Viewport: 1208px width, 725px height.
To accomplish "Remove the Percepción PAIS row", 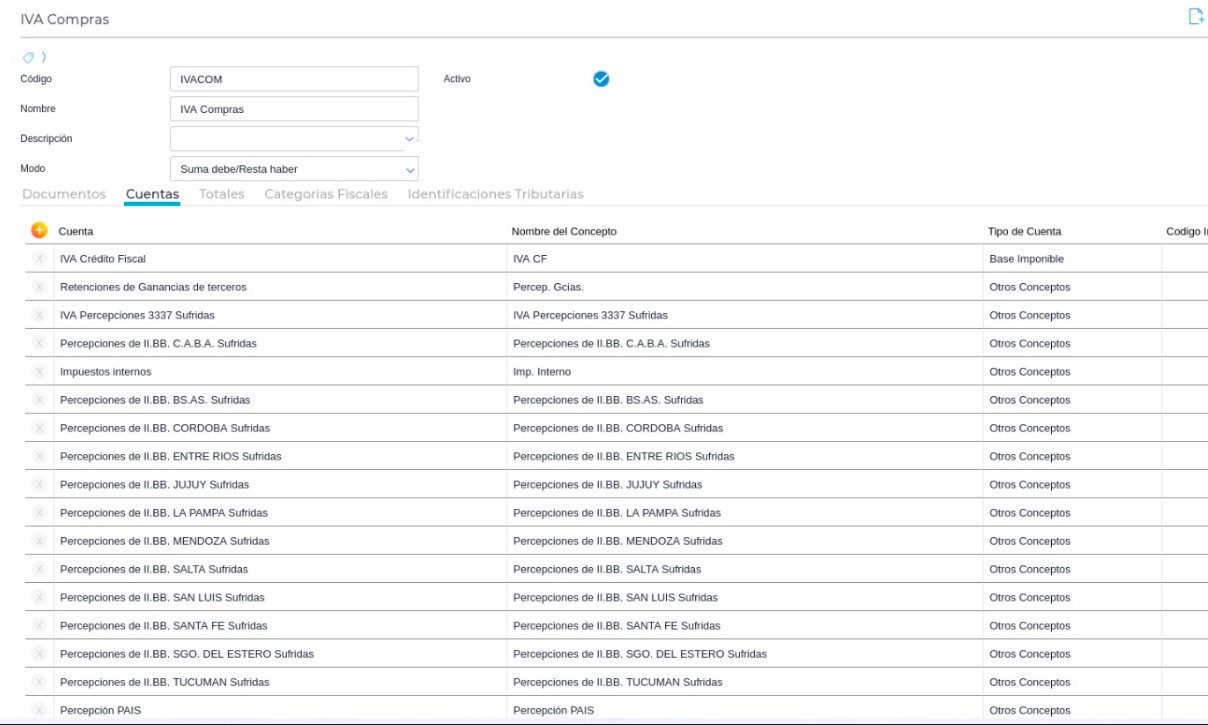I will [x=39, y=711].
